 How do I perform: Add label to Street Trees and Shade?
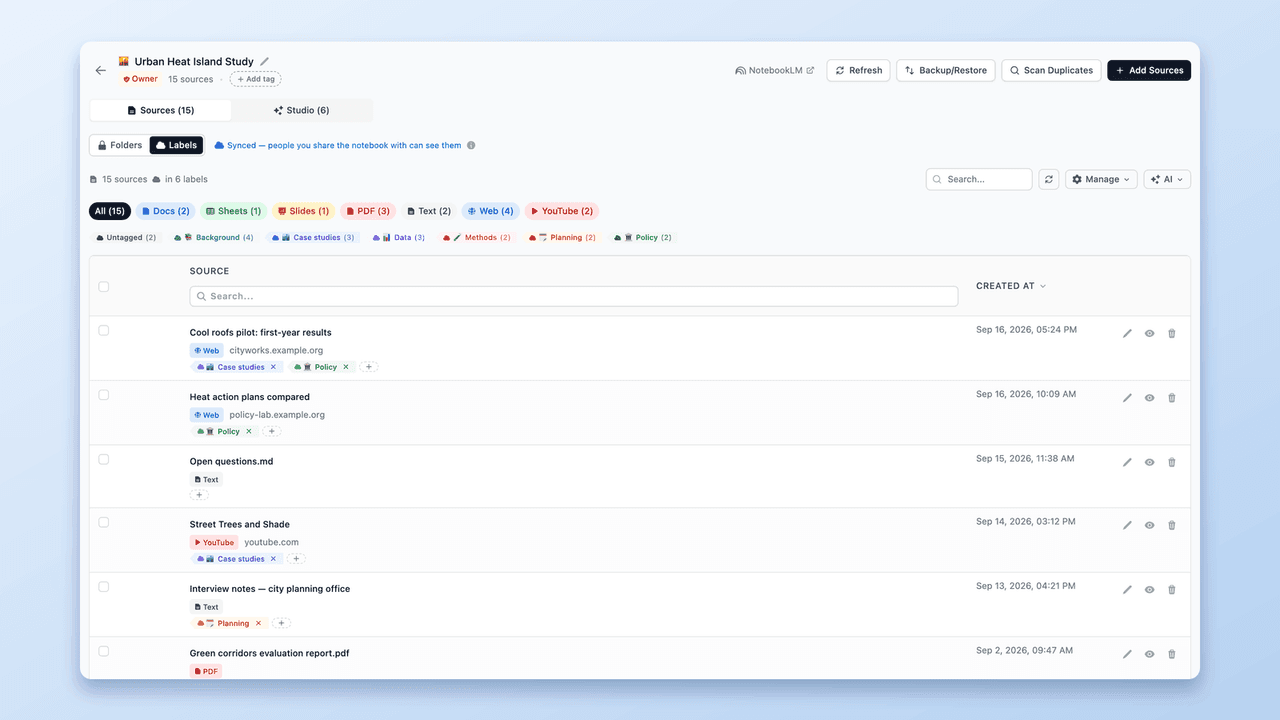[x=296, y=559]
